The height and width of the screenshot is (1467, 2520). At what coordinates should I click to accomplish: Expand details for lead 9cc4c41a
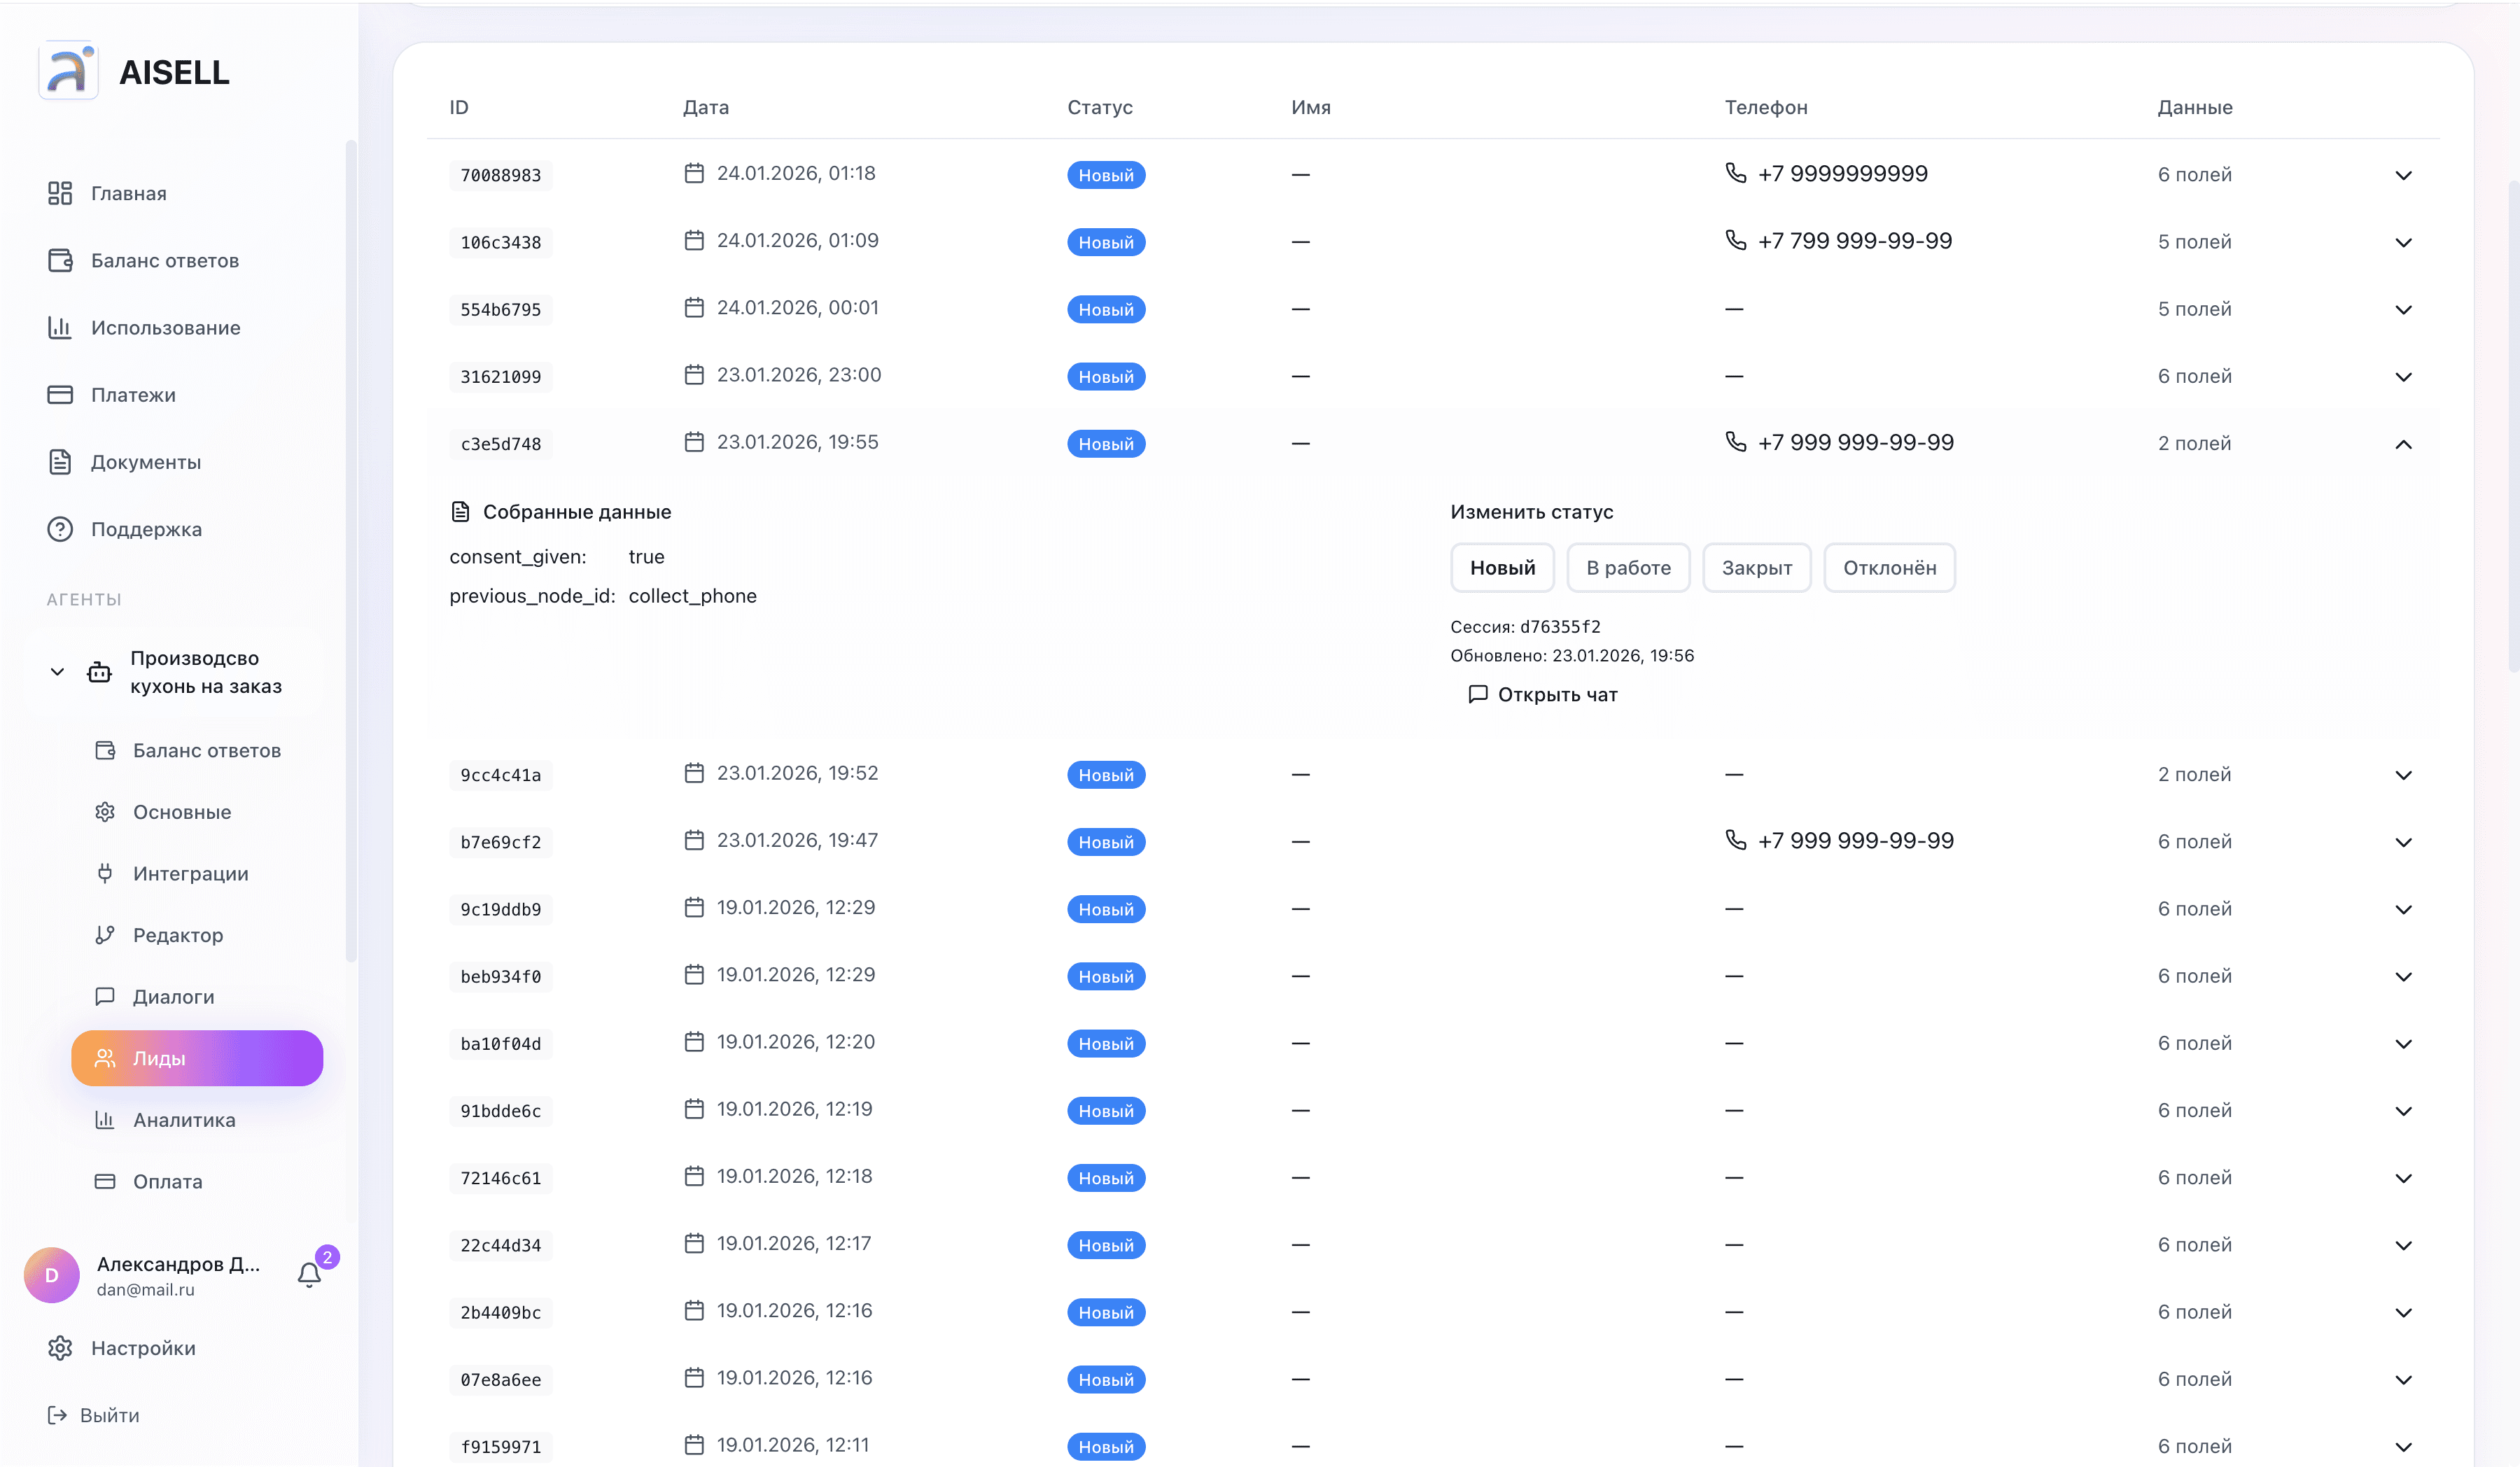pos(2403,775)
